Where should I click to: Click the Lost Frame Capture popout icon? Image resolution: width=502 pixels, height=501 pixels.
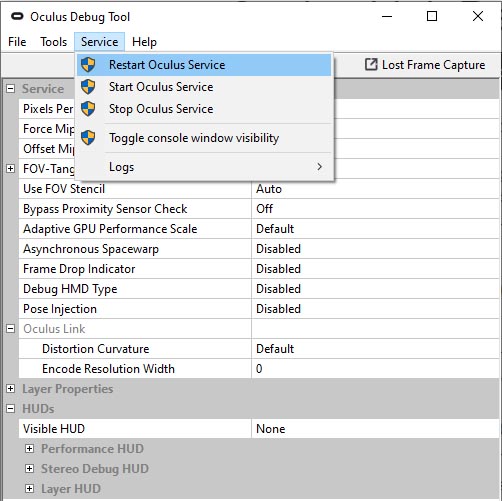(371, 64)
